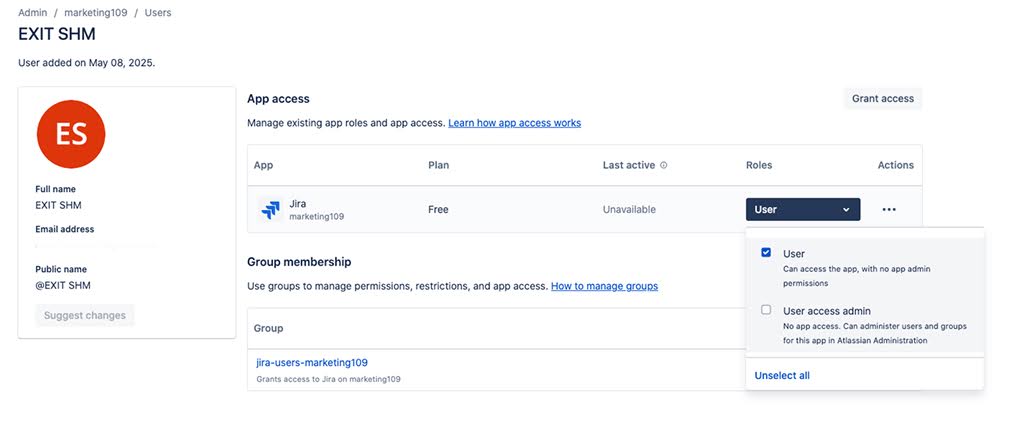Click the Free plan cell
Screen dimensions: 1024x434
438,209
